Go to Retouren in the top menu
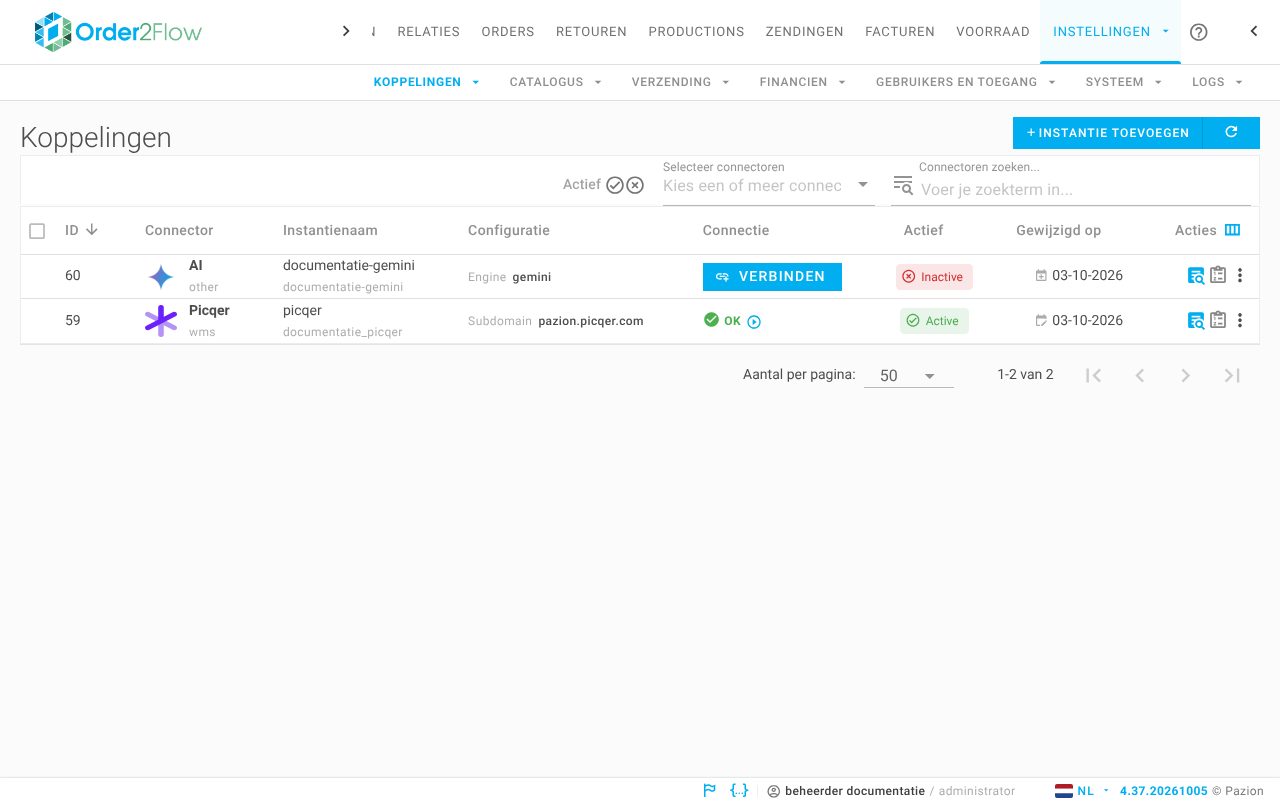The height and width of the screenshot is (800, 1280). [x=591, y=32]
